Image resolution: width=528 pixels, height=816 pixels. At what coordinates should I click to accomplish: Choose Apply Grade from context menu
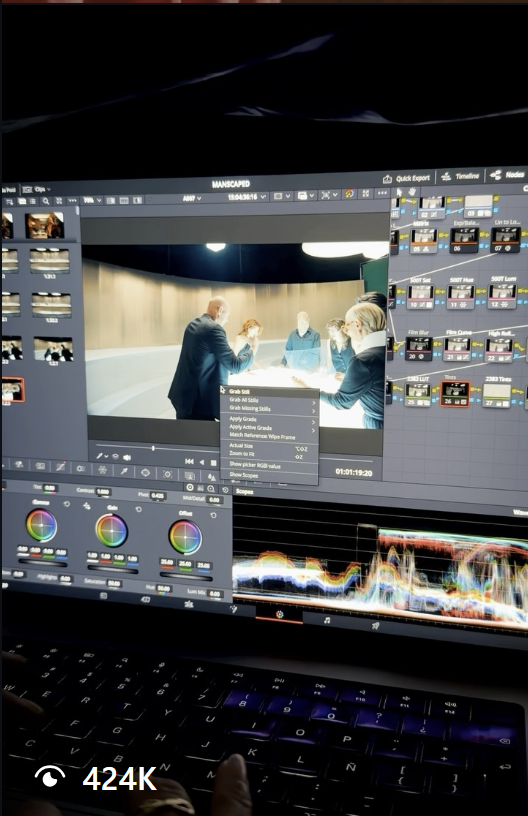click(x=269, y=419)
